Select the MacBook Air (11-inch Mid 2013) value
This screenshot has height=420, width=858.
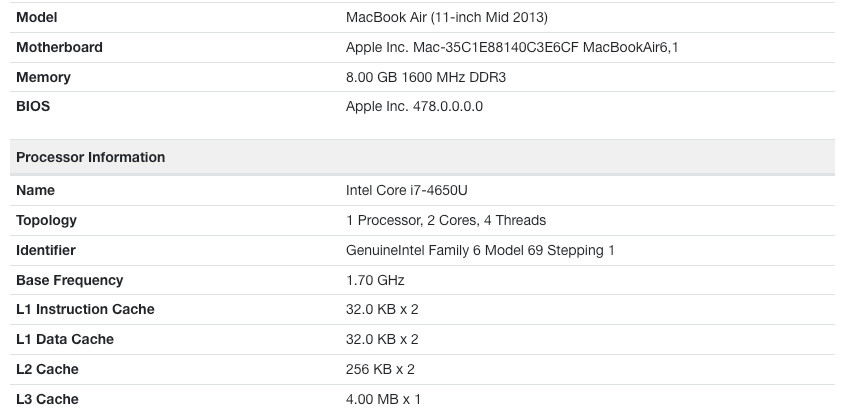tap(446, 17)
